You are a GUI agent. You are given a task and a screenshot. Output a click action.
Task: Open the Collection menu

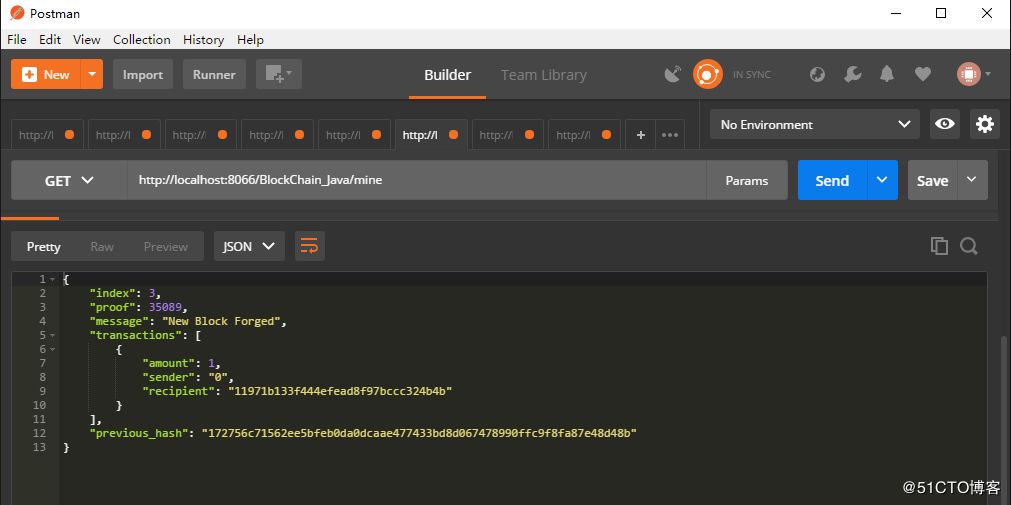coord(141,39)
